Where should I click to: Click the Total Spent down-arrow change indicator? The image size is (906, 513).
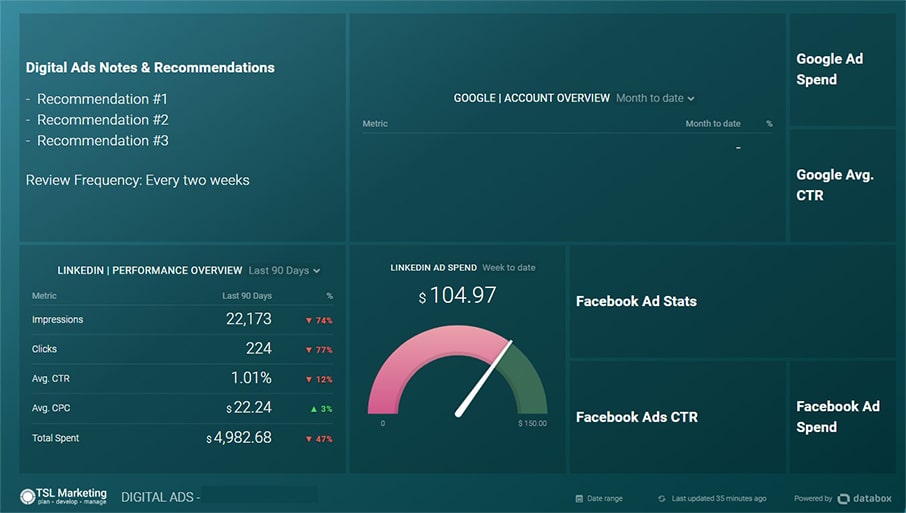point(309,439)
